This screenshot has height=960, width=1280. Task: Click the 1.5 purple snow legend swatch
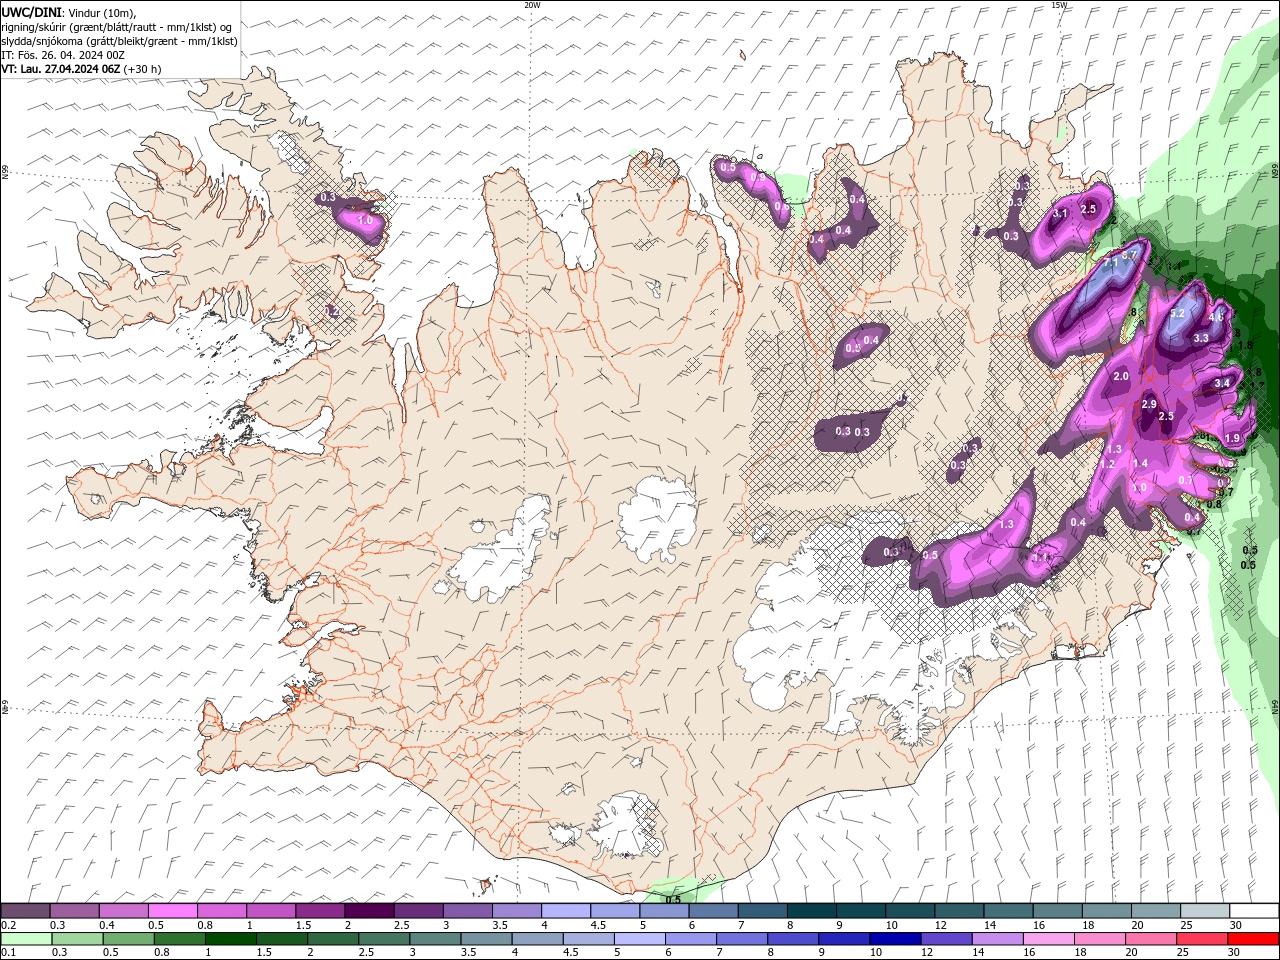[x=320, y=911]
